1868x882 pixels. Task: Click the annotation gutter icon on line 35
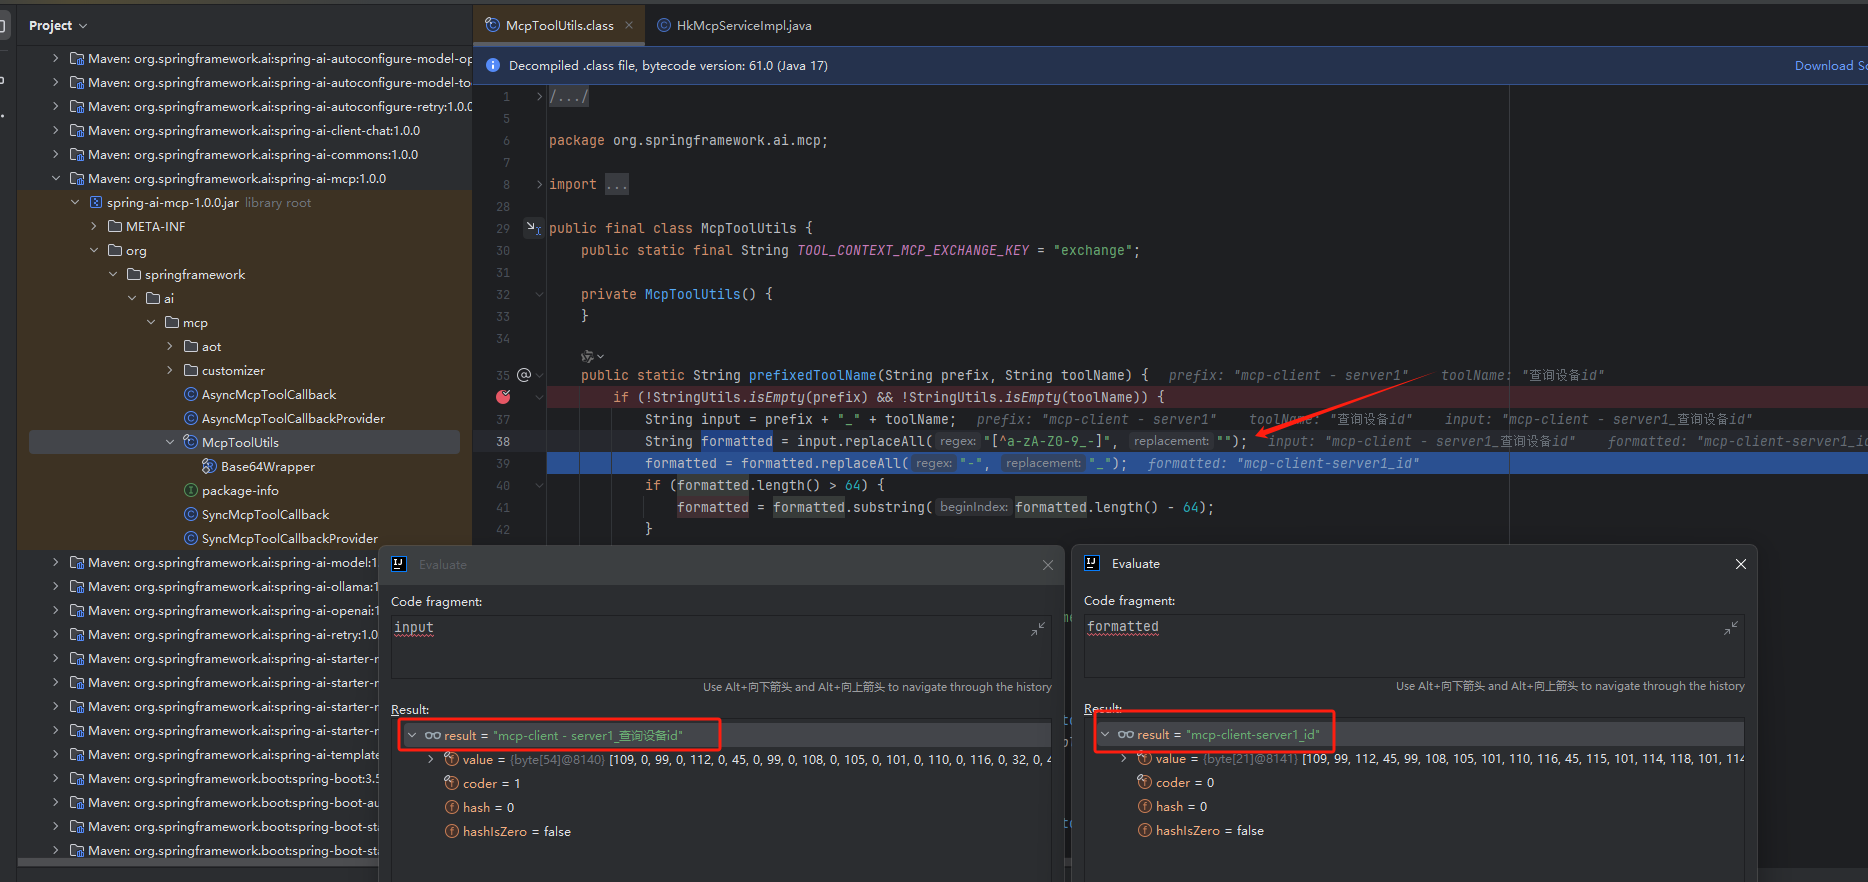(523, 375)
